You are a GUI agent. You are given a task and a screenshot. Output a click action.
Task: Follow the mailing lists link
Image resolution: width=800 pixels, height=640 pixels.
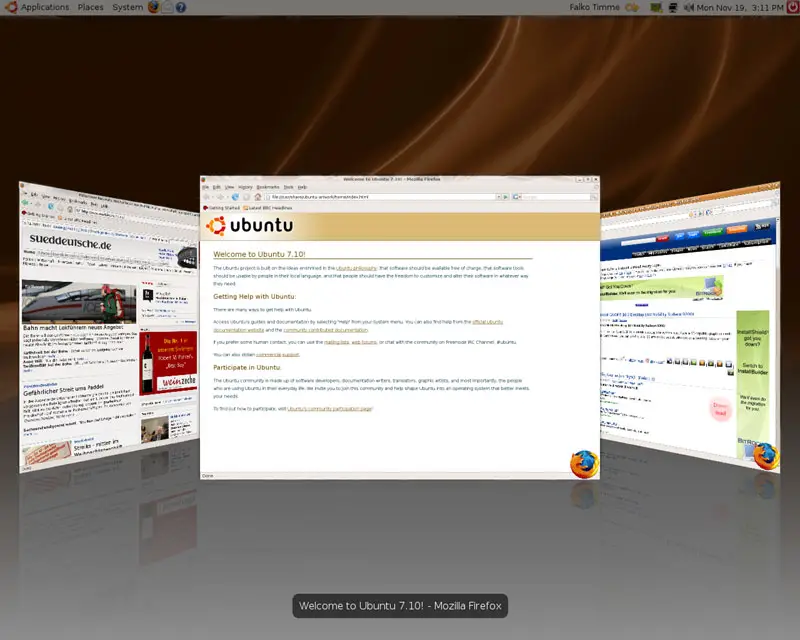point(336,342)
